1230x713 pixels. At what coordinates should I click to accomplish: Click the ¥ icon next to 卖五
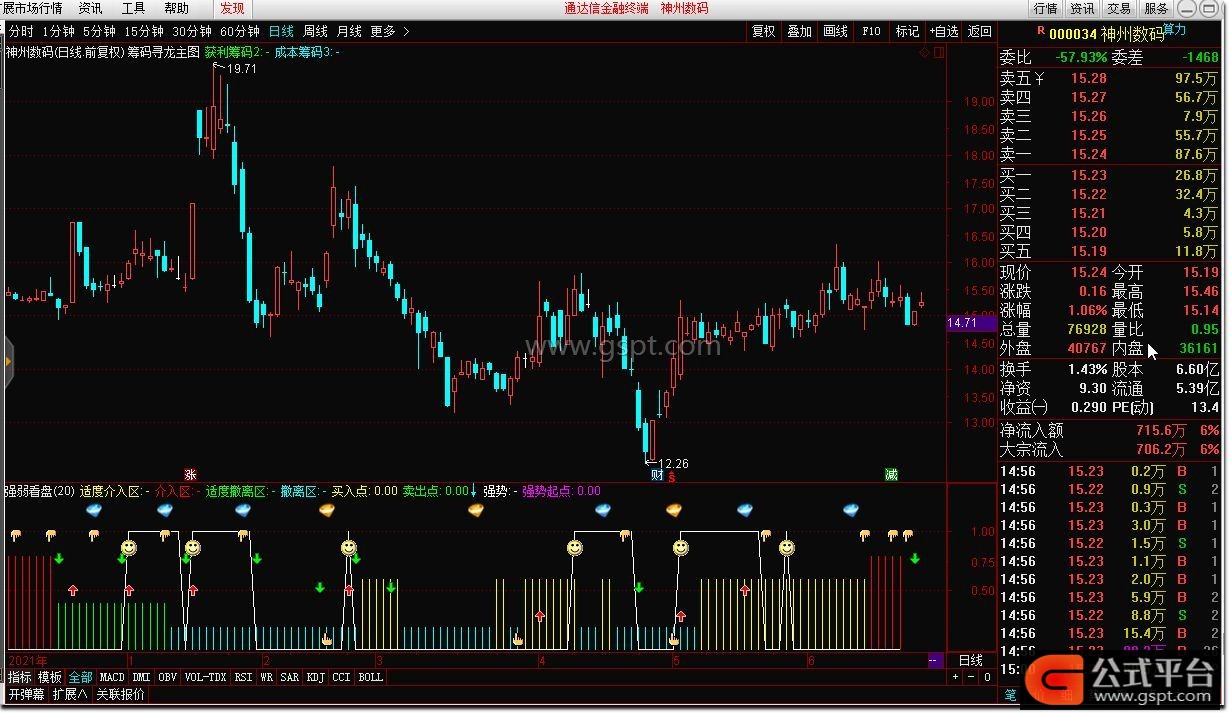click(1039, 78)
